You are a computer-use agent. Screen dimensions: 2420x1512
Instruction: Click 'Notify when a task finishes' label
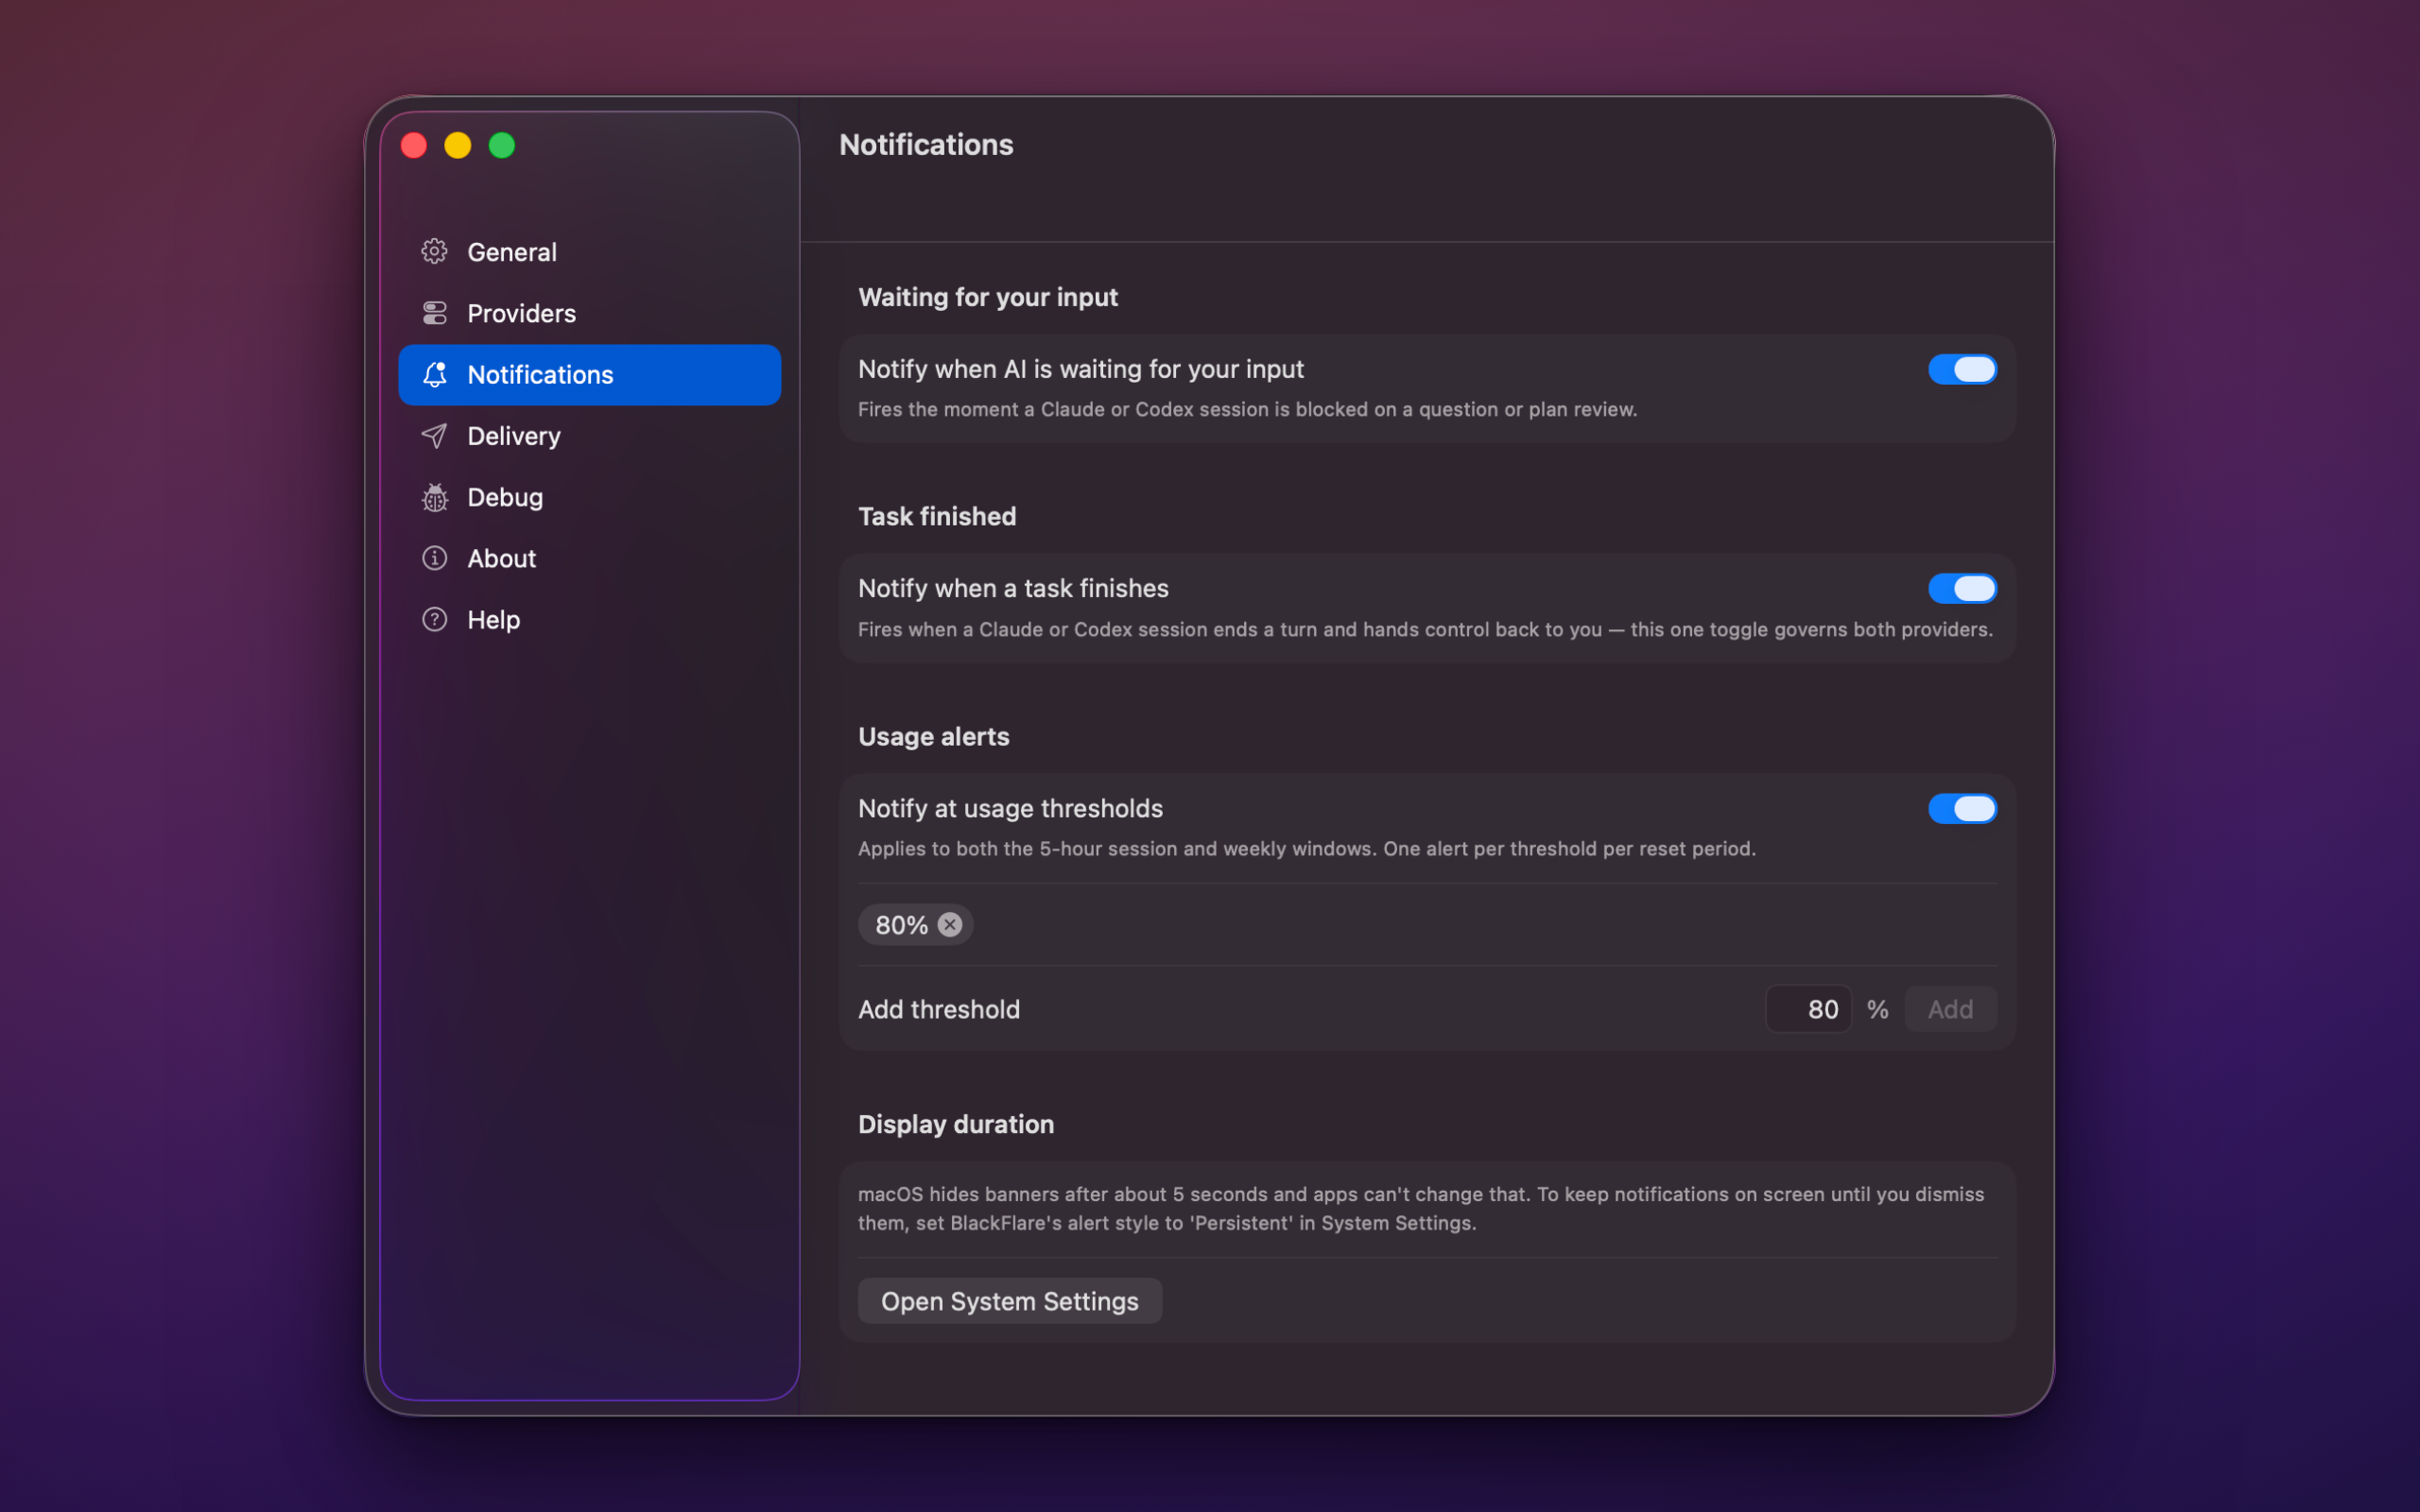pos(1013,588)
